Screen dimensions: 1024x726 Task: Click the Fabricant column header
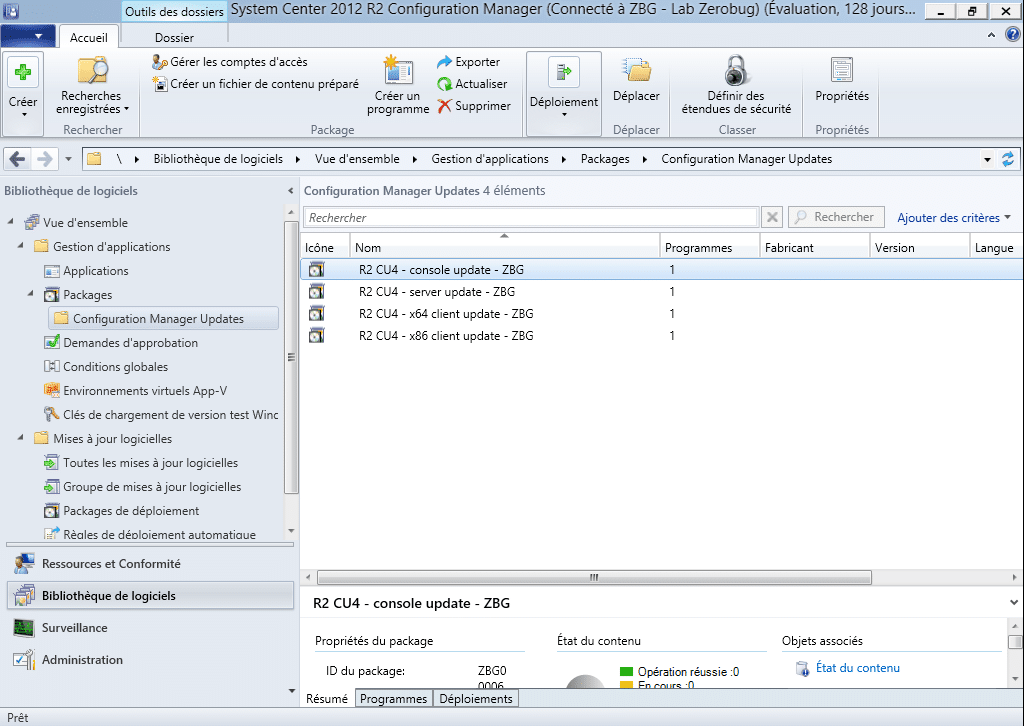pos(814,247)
